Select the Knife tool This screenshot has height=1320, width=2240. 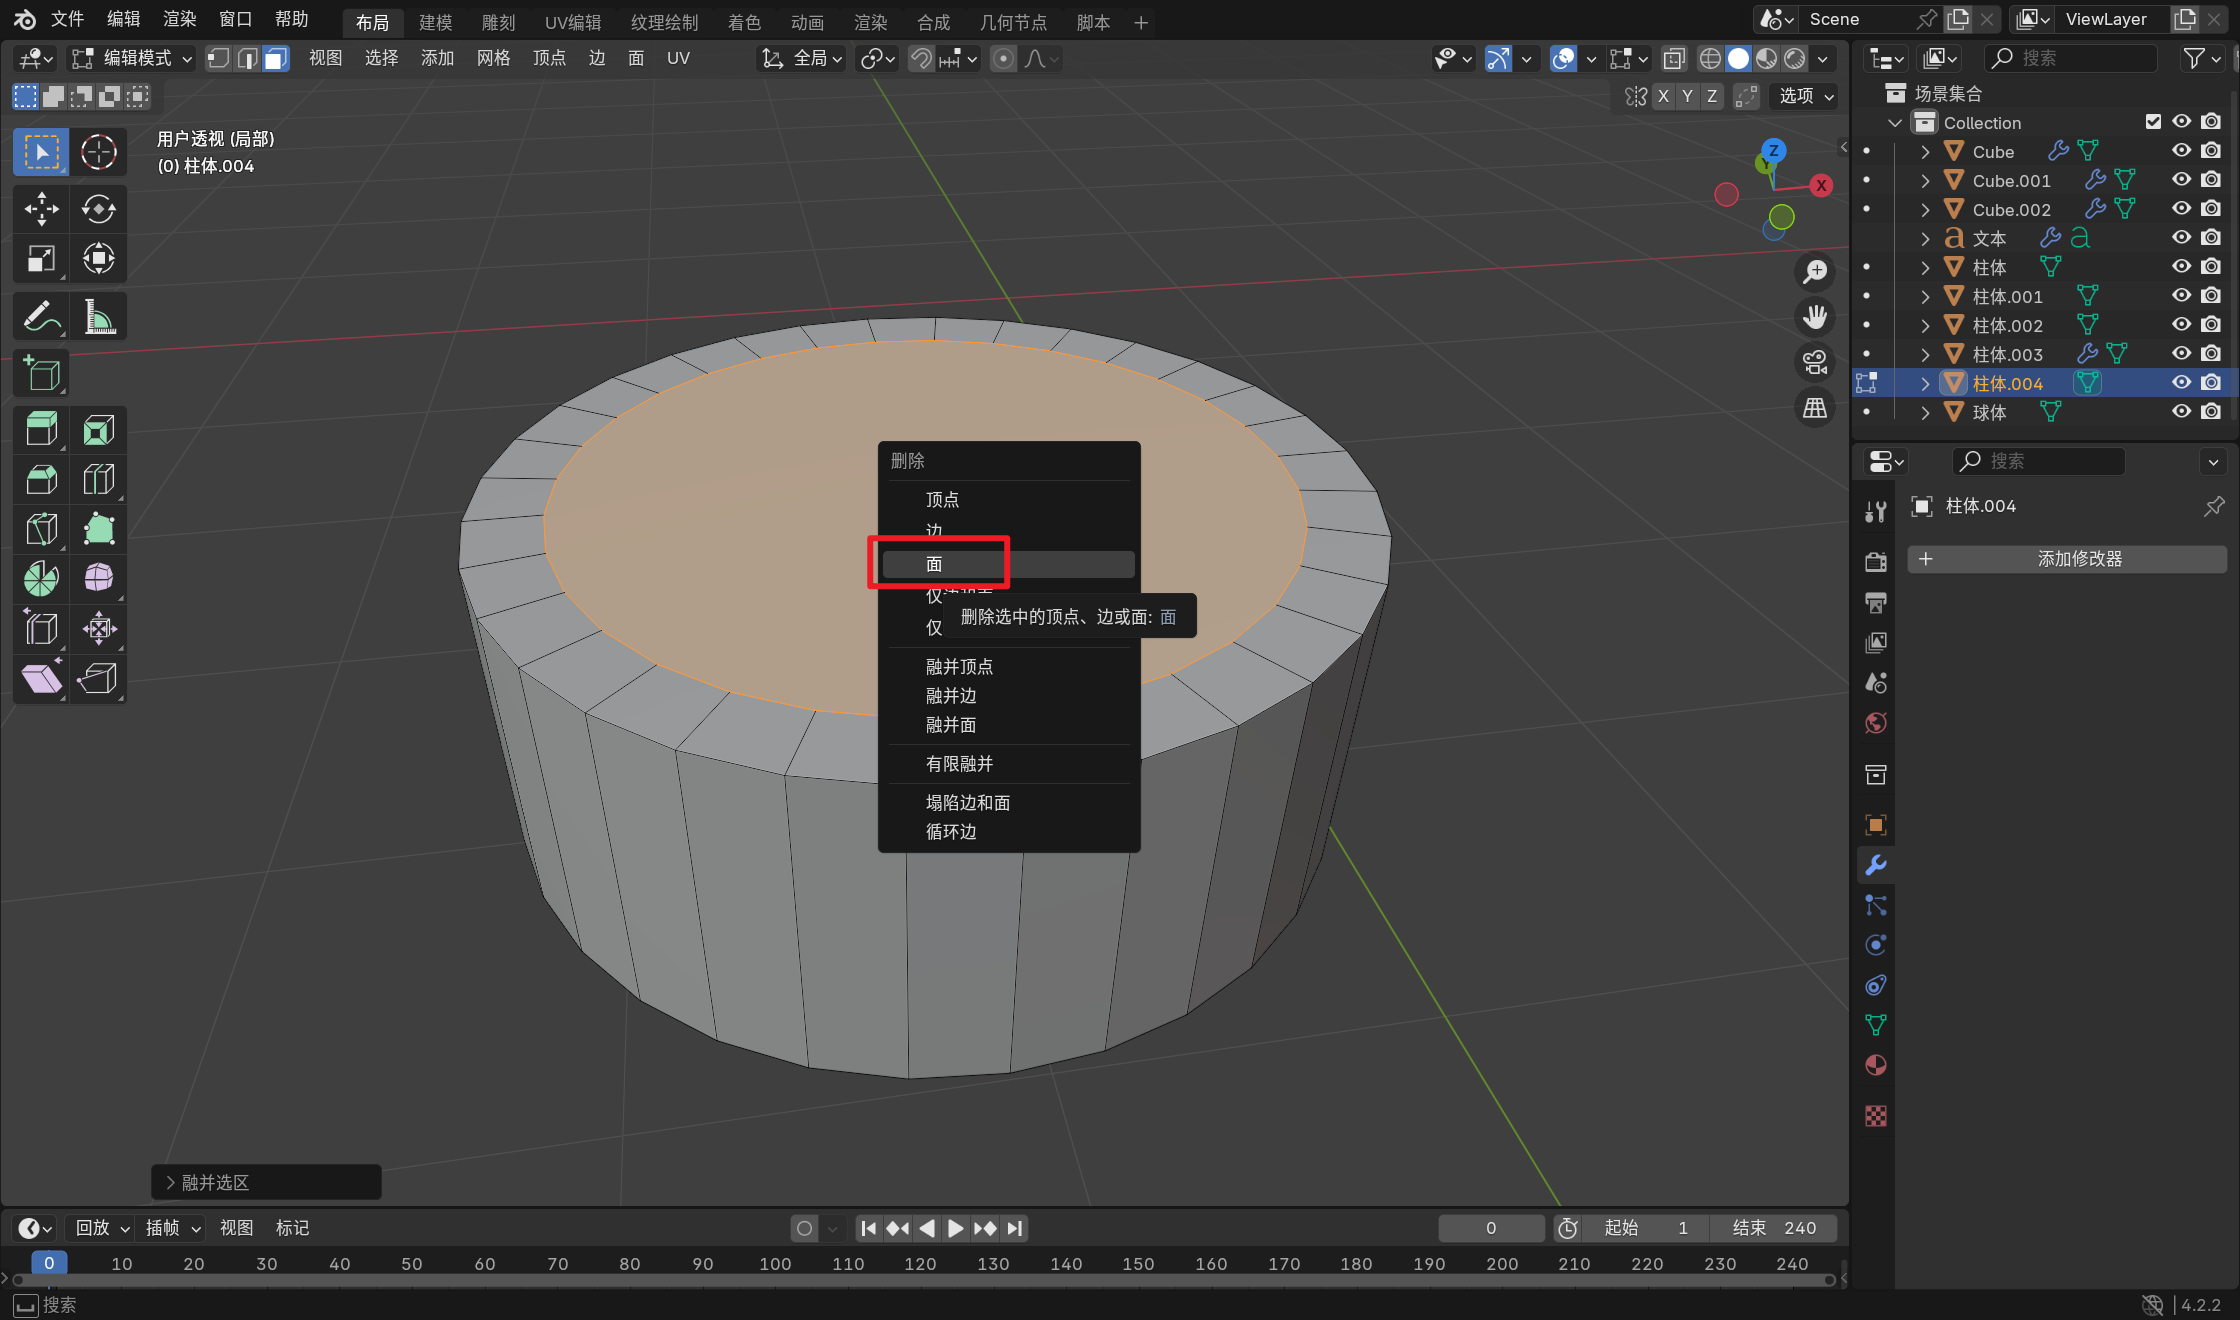click(41, 528)
